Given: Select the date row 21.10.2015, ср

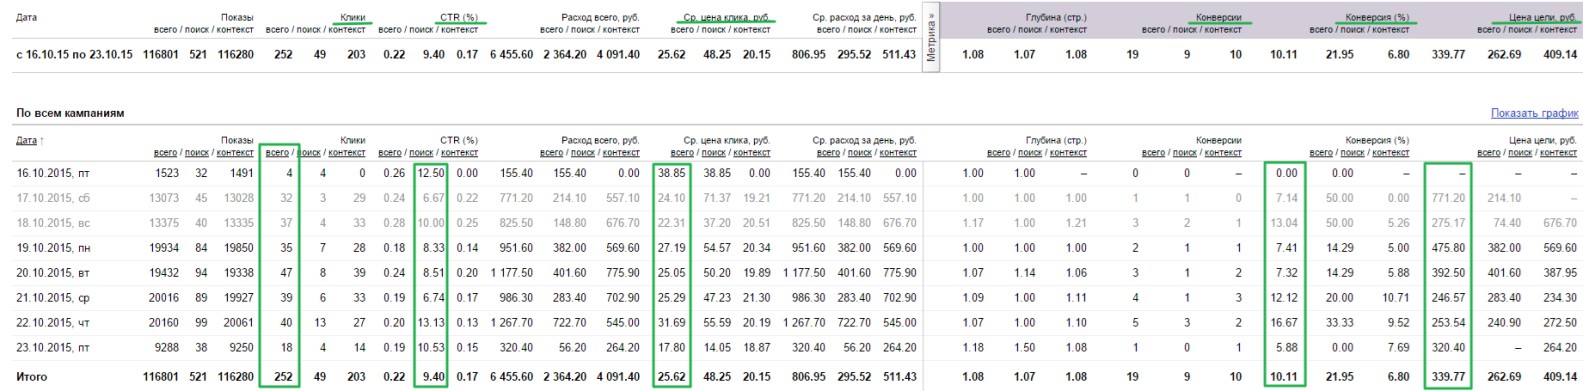Looking at the screenshot, I should [52, 298].
